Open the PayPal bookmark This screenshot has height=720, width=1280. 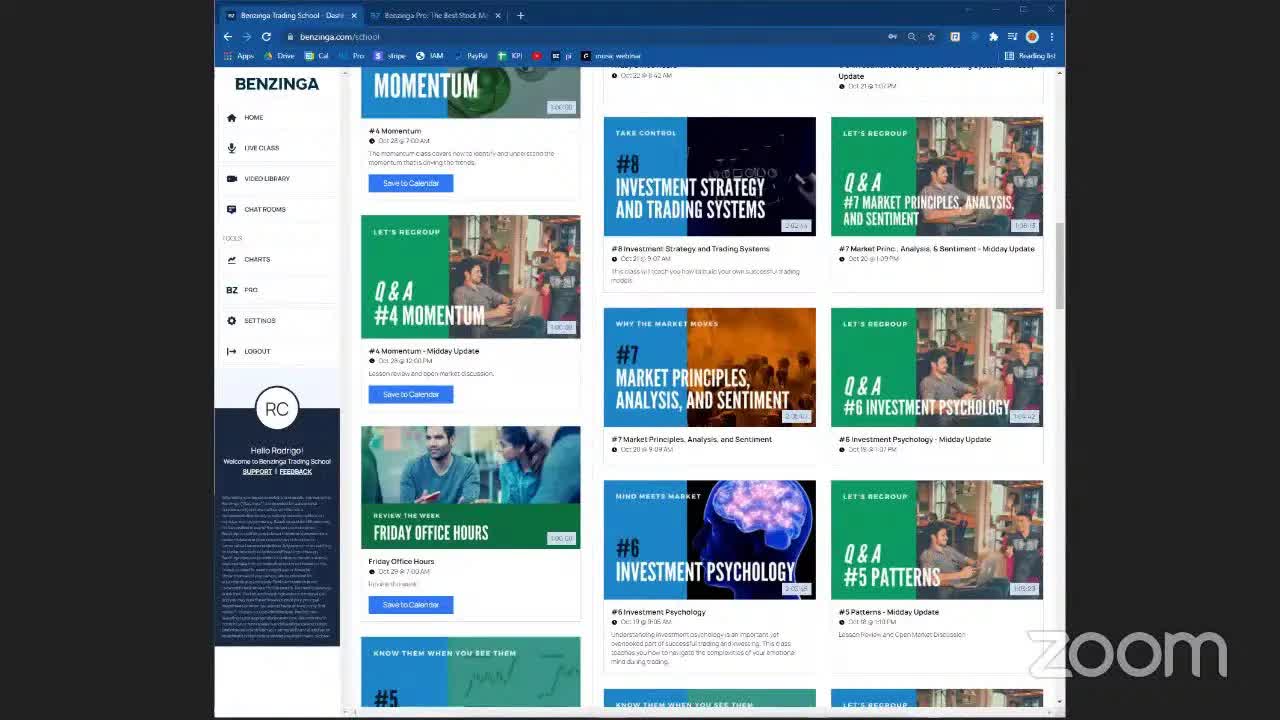[x=471, y=56]
